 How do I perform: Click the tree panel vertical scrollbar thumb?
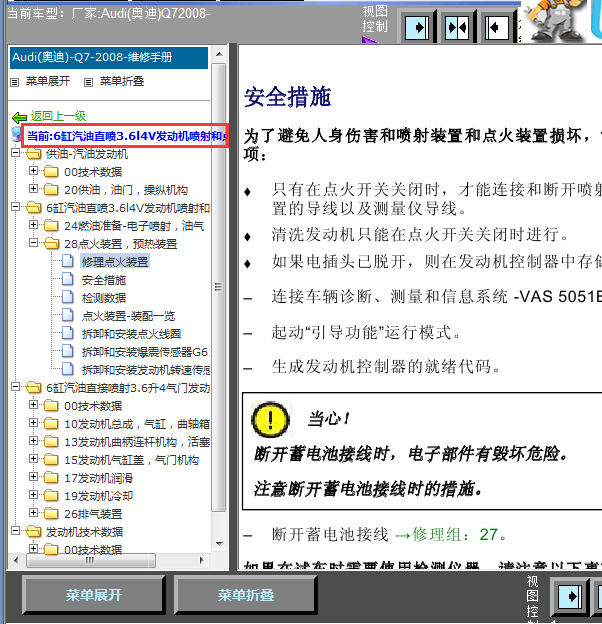coord(218,287)
